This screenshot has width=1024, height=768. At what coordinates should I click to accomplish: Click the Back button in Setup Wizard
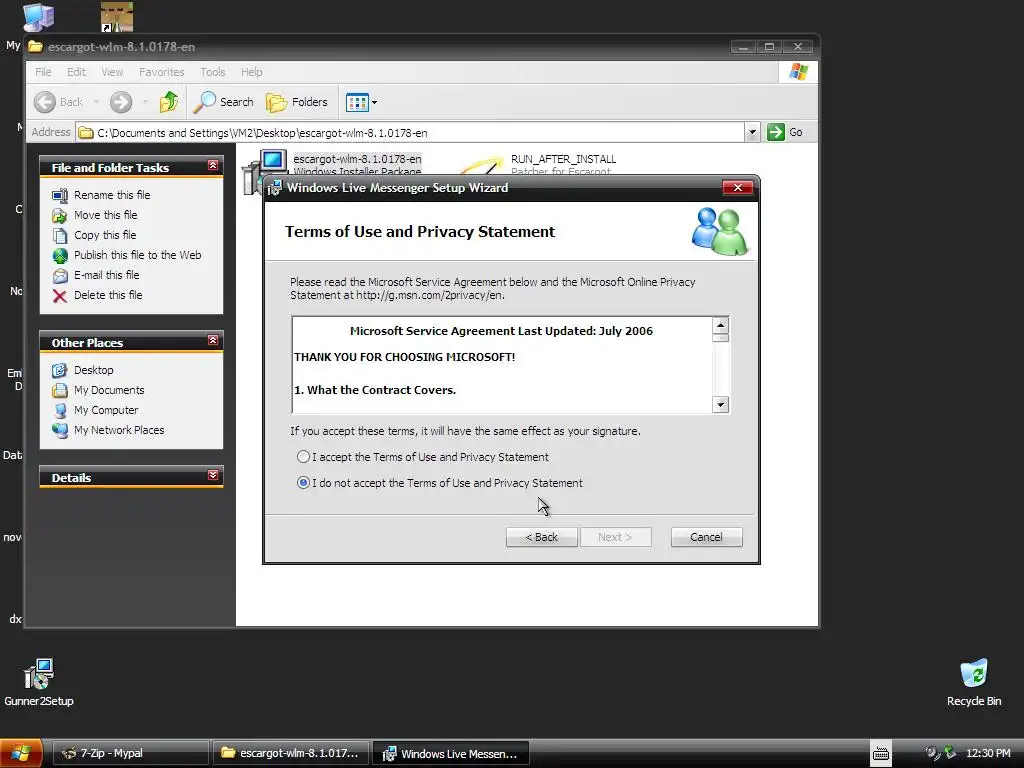541,537
